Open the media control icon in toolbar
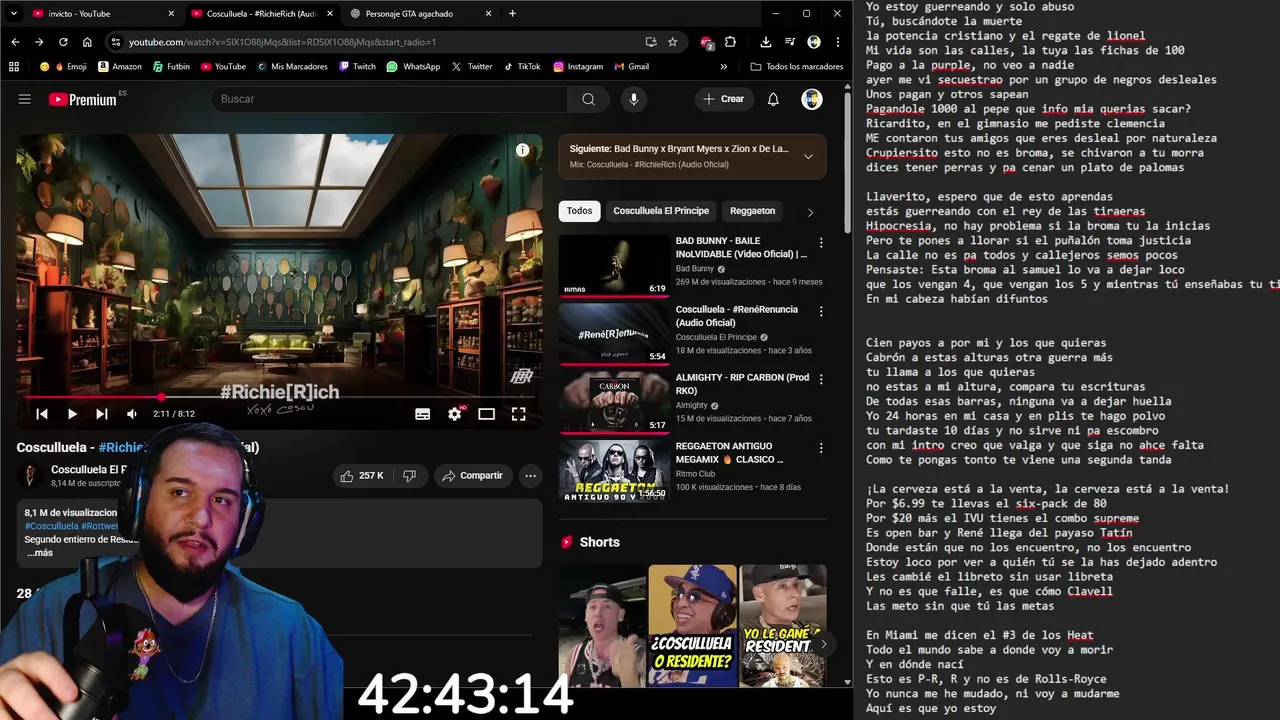 (x=789, y=42)
